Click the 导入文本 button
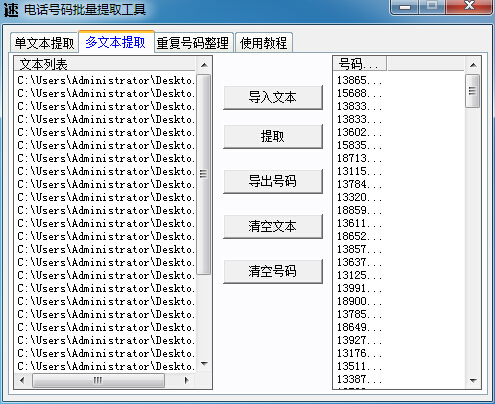The image size is (495, 404). click(x=273, y=97)
